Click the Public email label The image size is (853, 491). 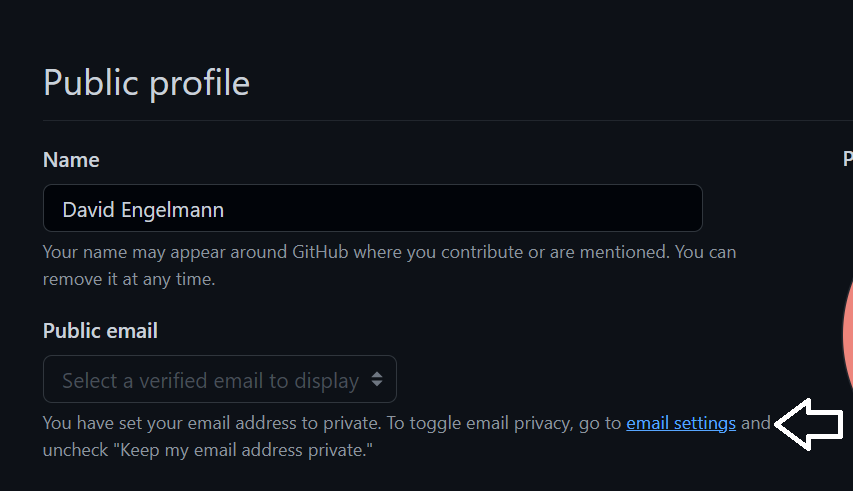tap(100, 331)
